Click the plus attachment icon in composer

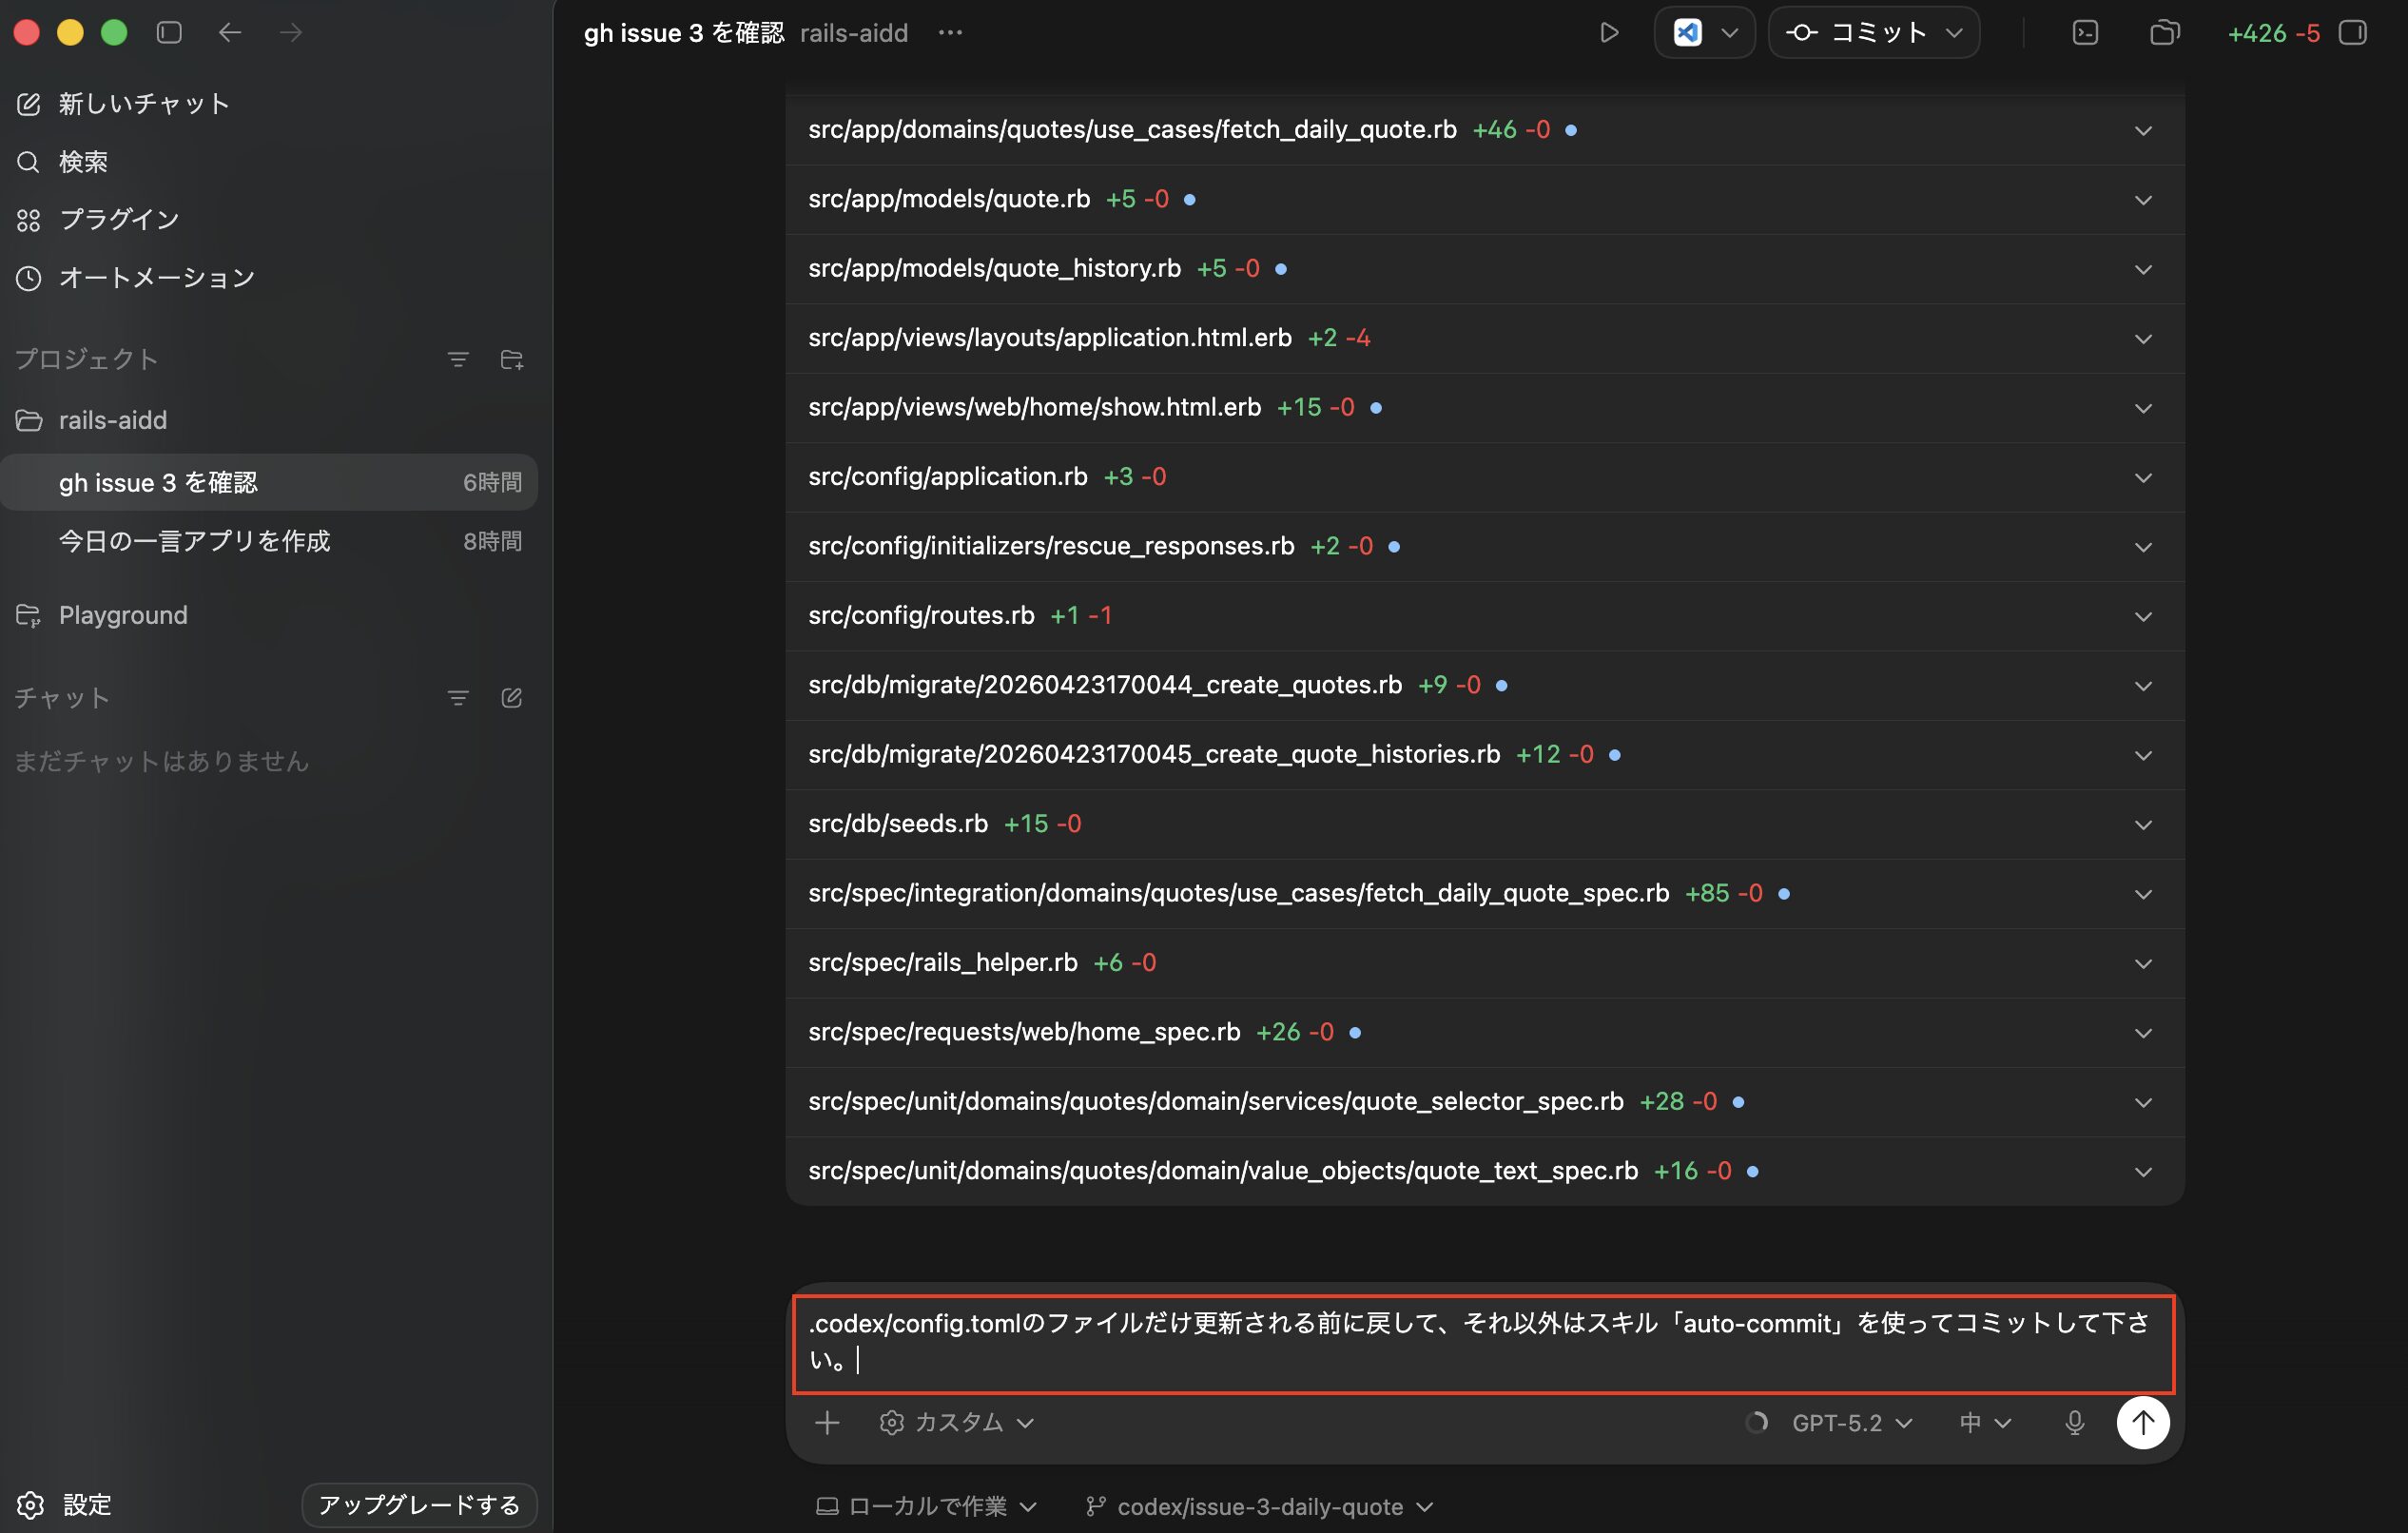(x=826, y=1422)
